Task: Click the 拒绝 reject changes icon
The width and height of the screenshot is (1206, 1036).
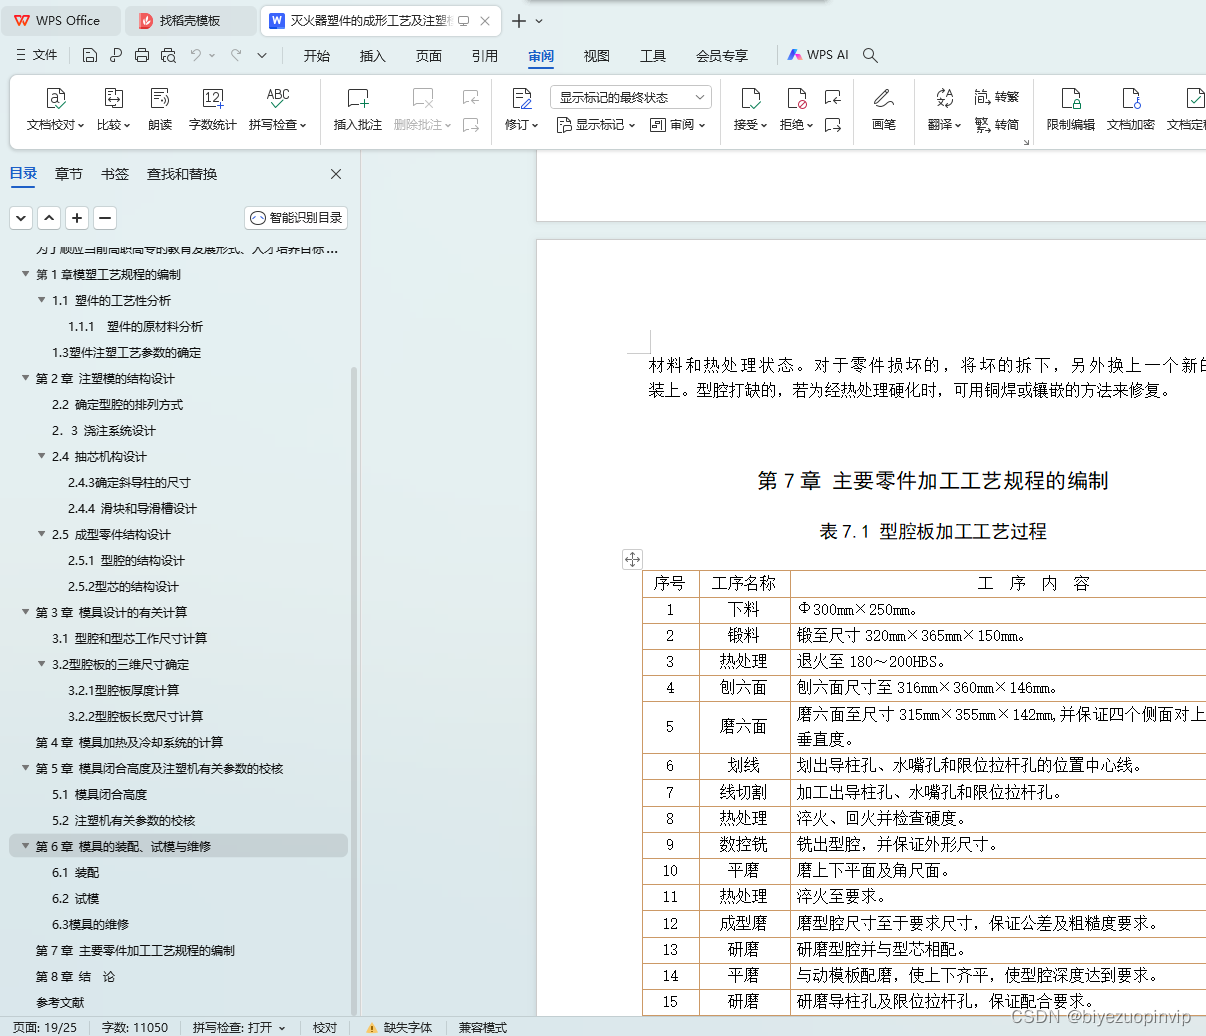Action: [x=796, y=98]
